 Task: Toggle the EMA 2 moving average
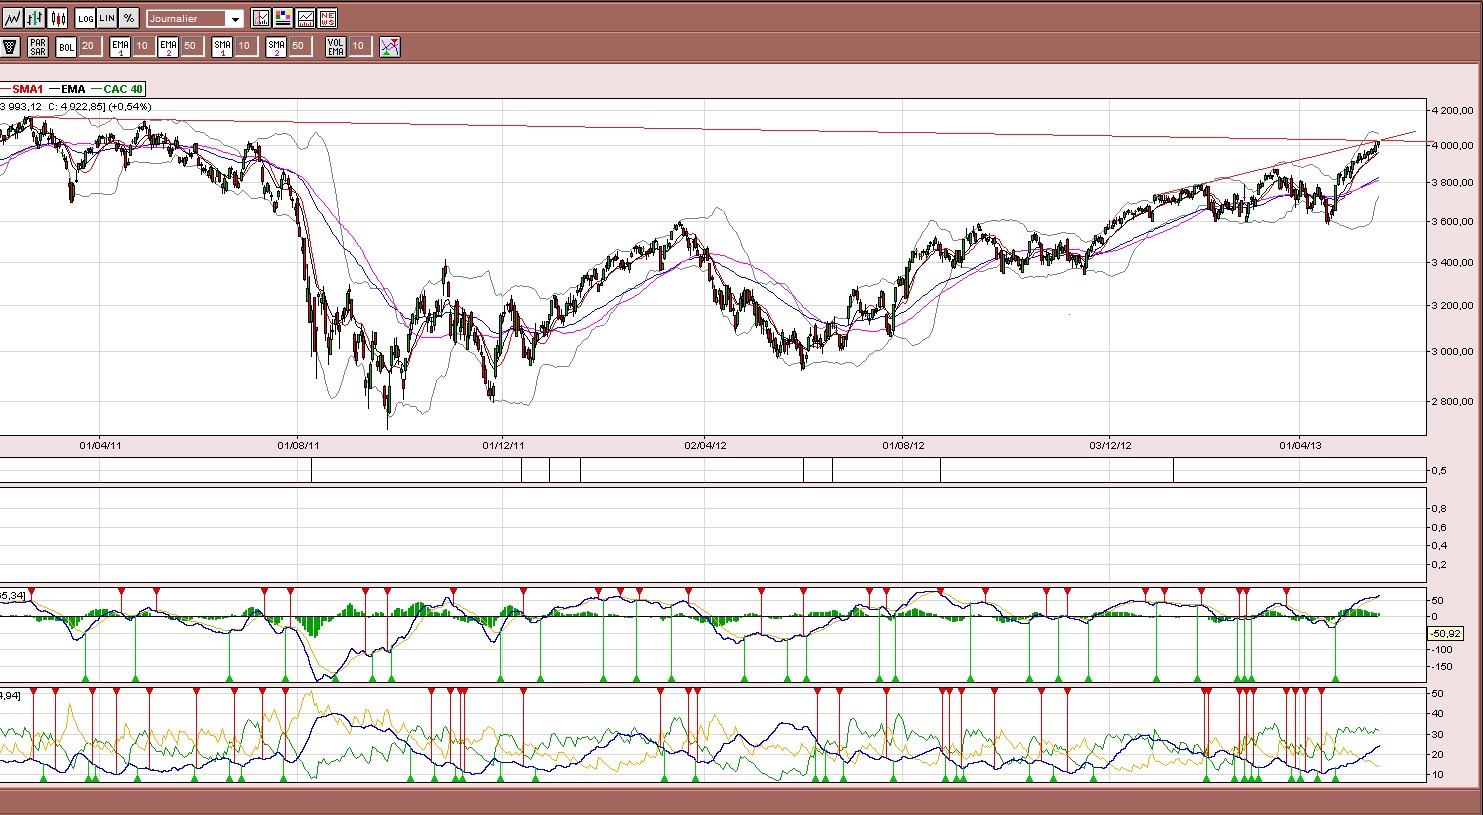point(168,47)
